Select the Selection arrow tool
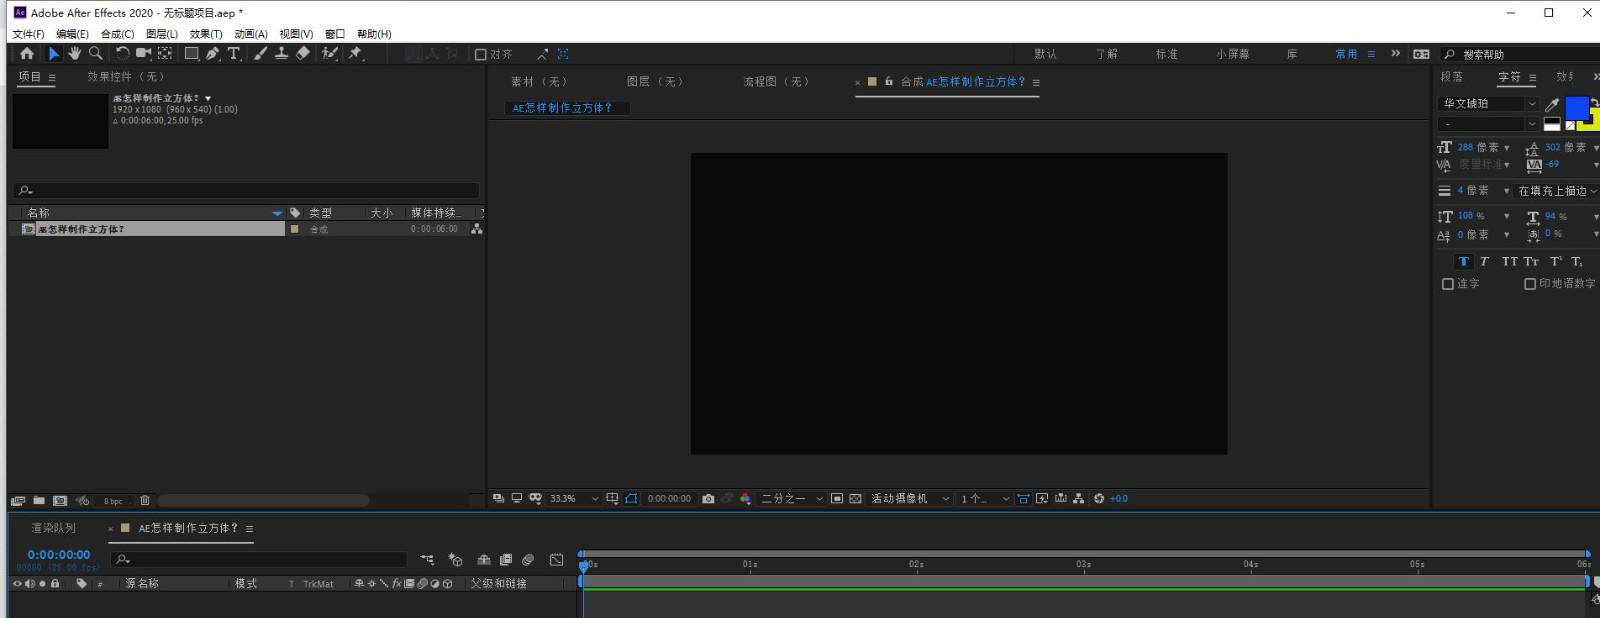 click(54, 54)
